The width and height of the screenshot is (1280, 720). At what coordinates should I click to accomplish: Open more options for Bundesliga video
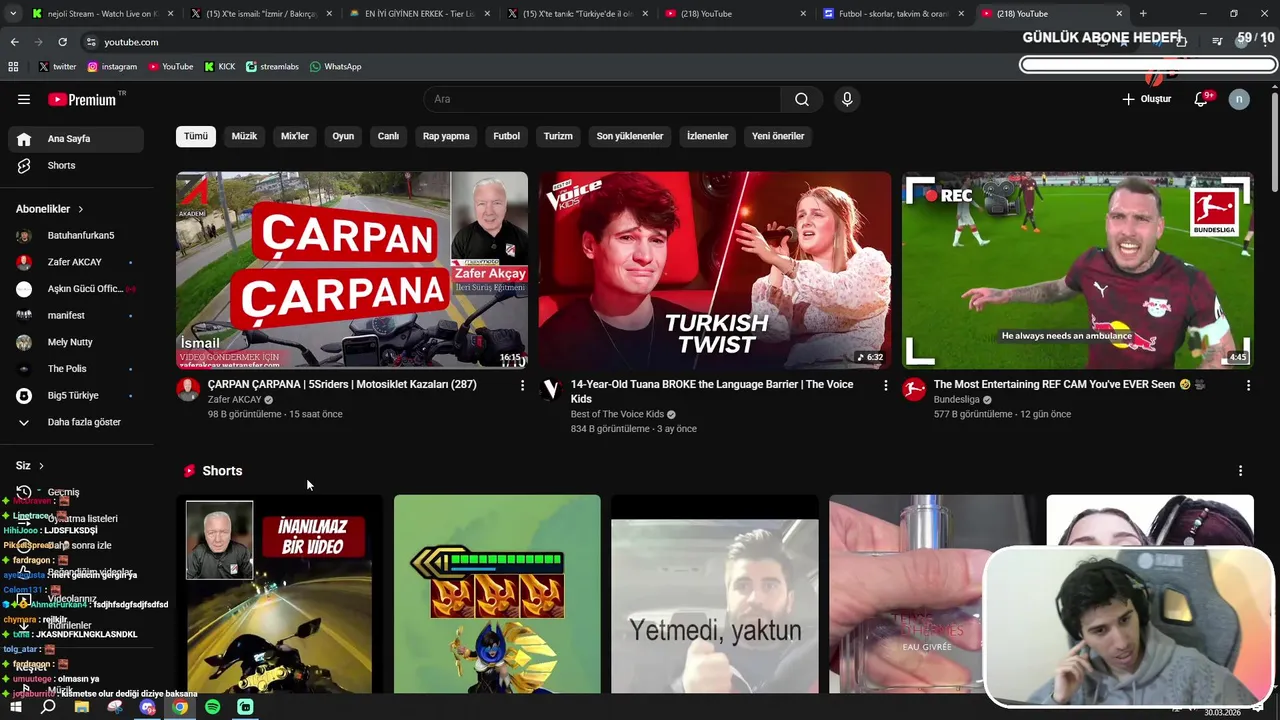pyautogui.click(x=1248, y=385)
